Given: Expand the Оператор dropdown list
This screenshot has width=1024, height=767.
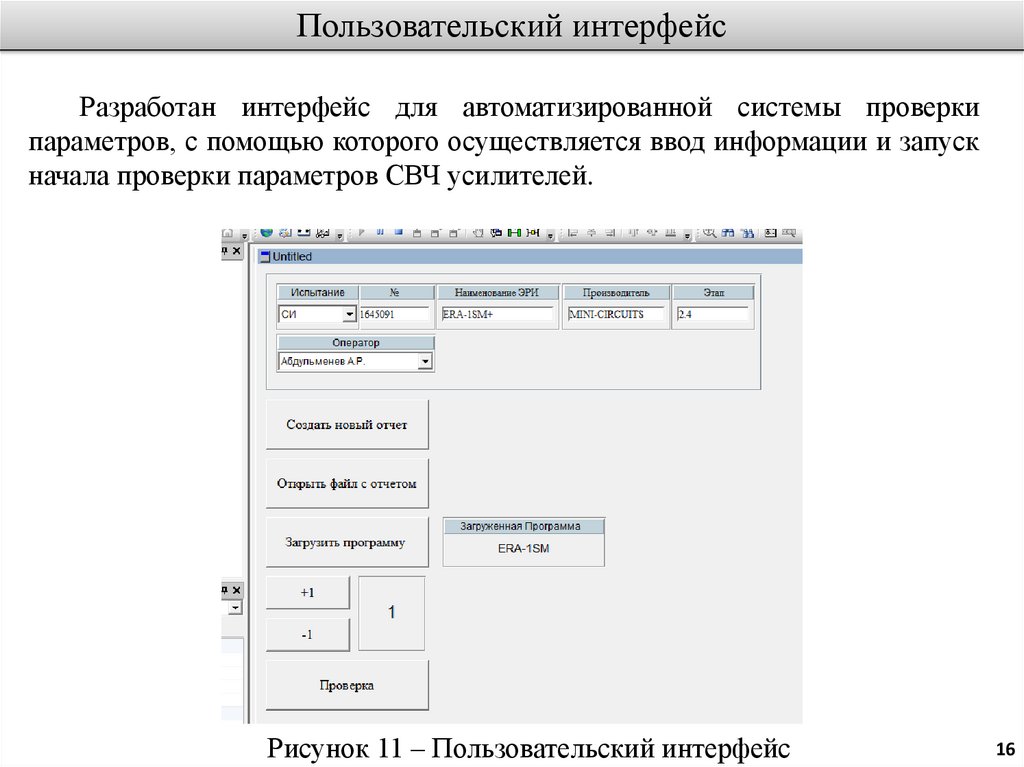Looking at the screenshot, I should tap(425, 362).
